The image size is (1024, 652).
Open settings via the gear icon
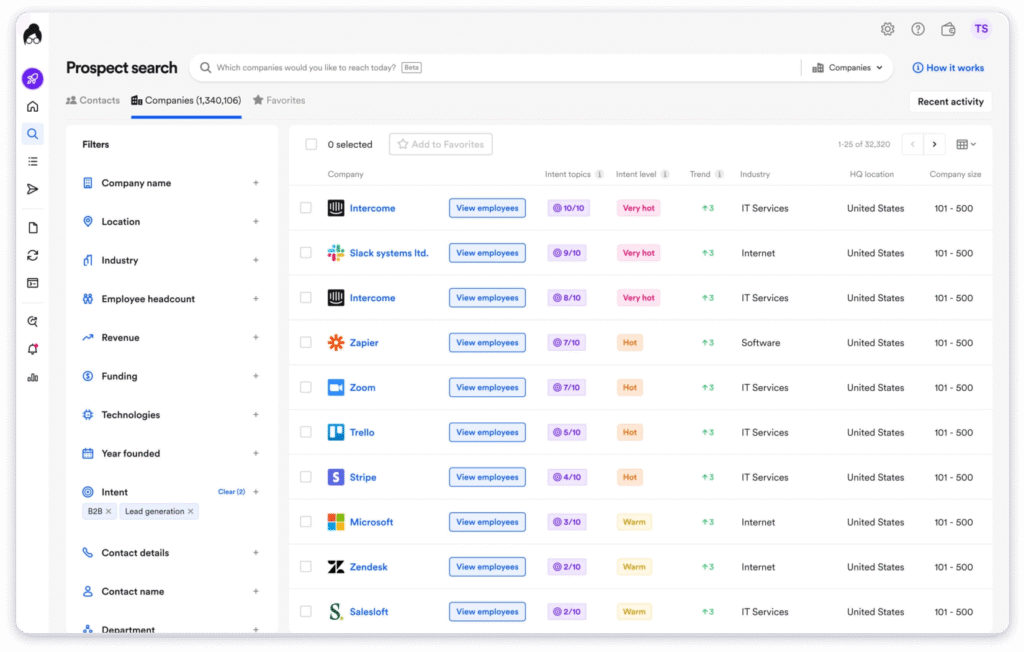(887, 29)
